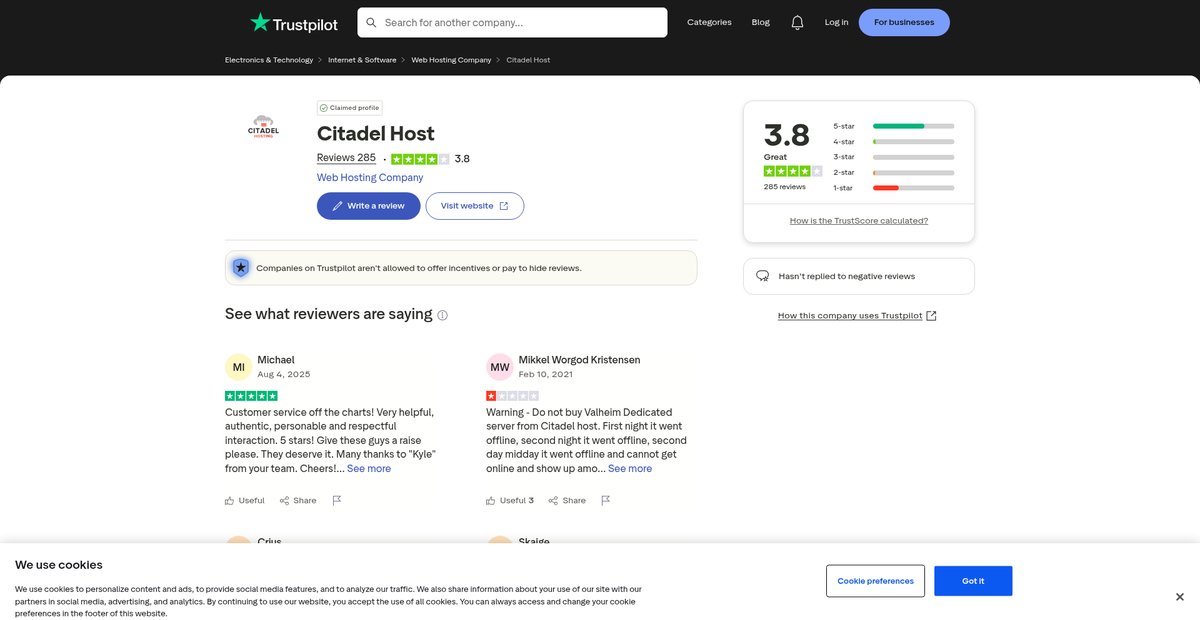Click the info icon beside reviewers heading
Image resolution: width=1200 pixels, height=620 pixels.
pyautogui.click(x=442, y=315)
